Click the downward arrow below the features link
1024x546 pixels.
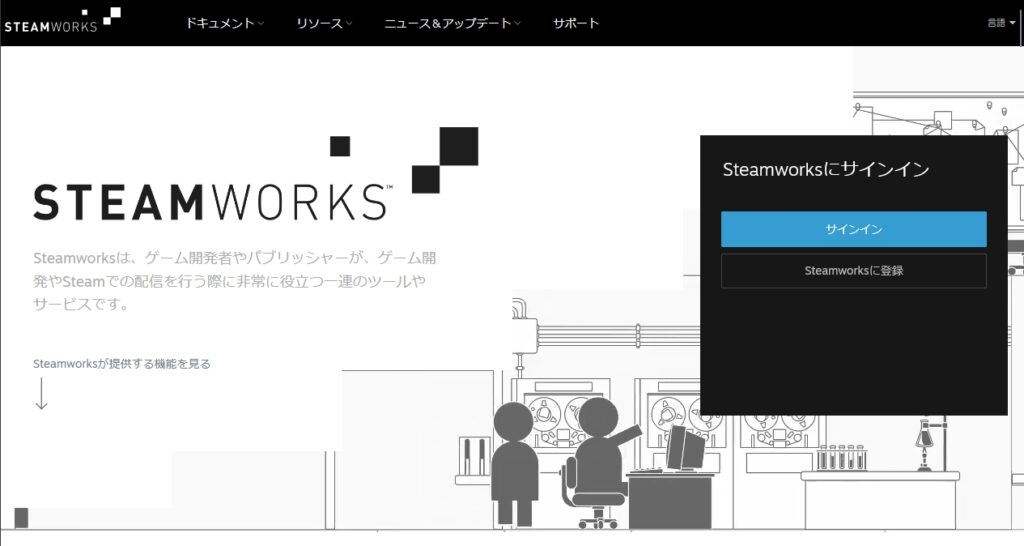(x=41, y=394)
